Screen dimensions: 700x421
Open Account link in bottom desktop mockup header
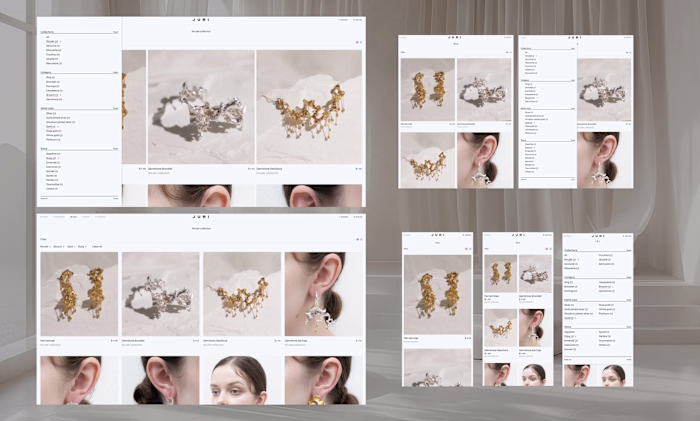click(x=343, y=217)
